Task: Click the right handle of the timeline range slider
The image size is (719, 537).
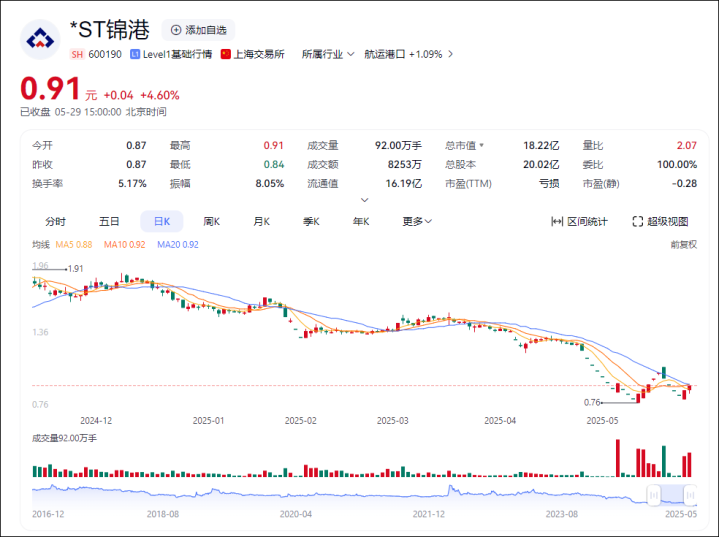Action: (x=690, y=495)
